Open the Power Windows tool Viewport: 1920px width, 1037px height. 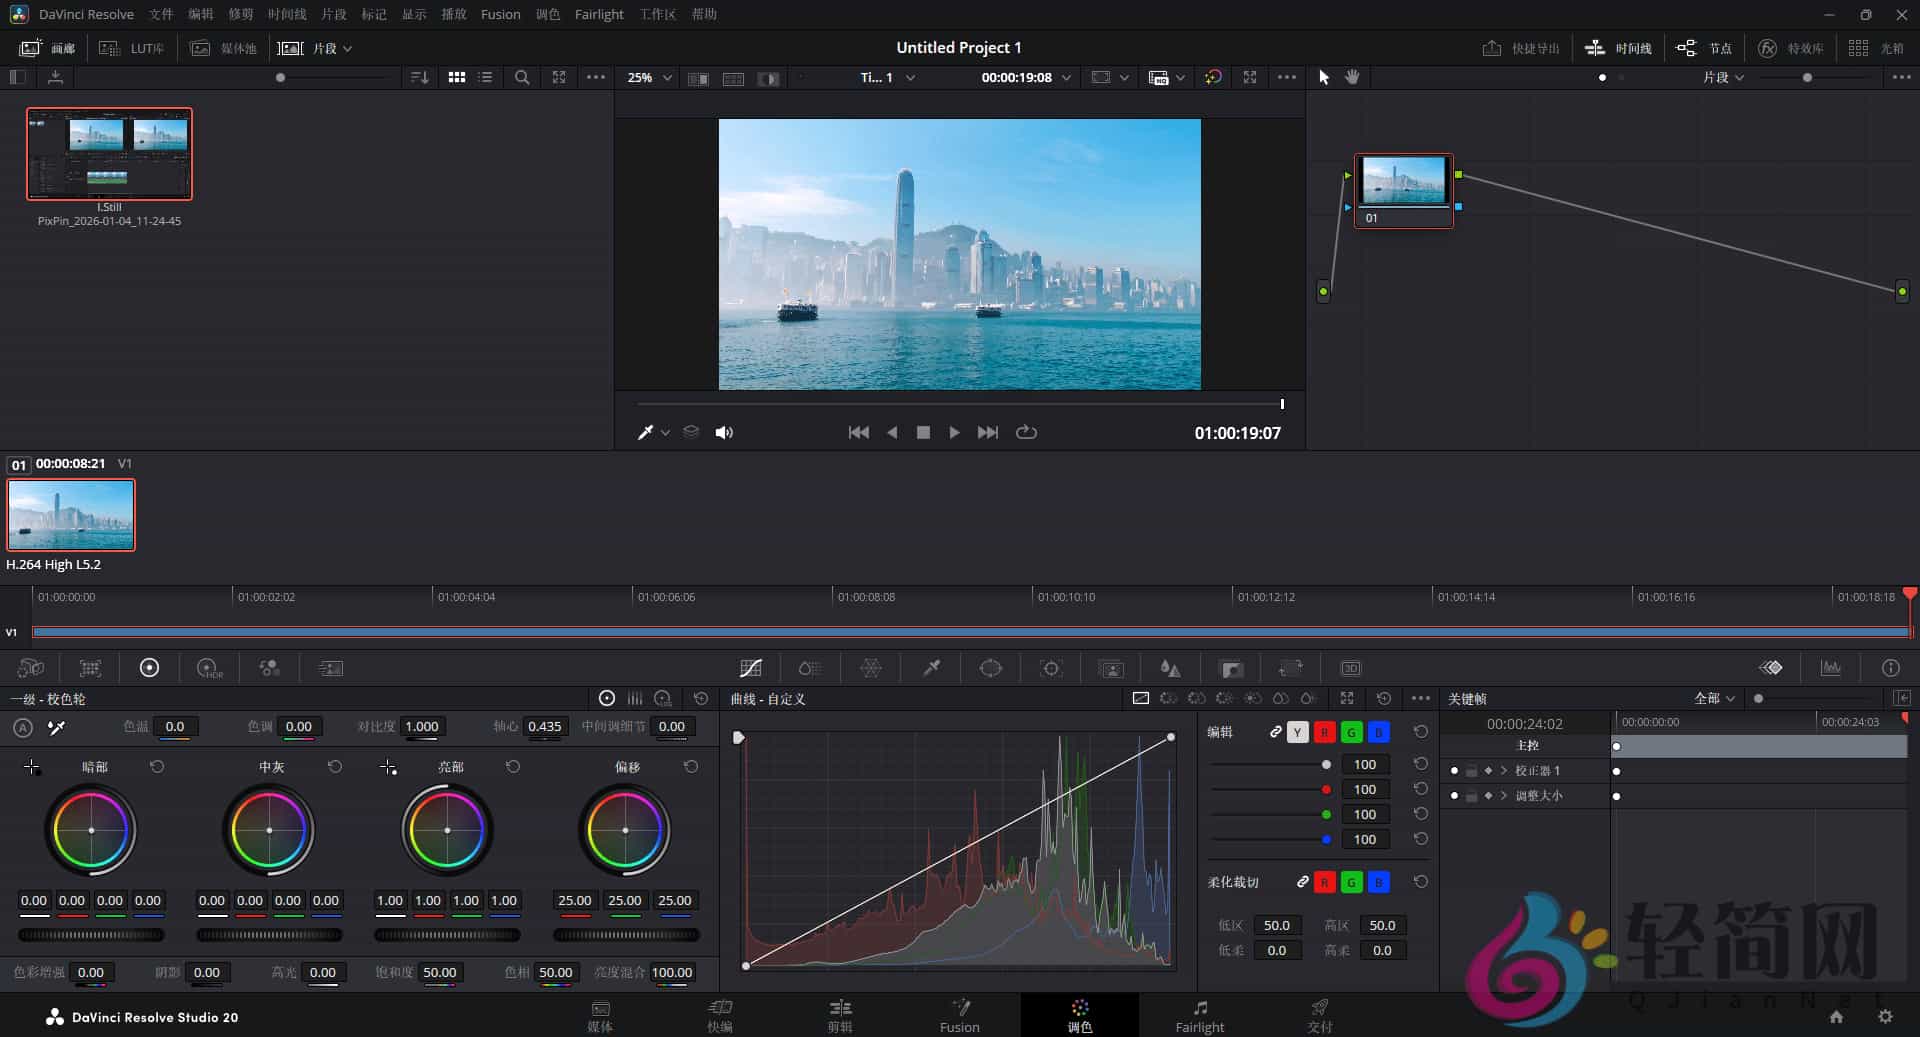(x=990, y=668)
